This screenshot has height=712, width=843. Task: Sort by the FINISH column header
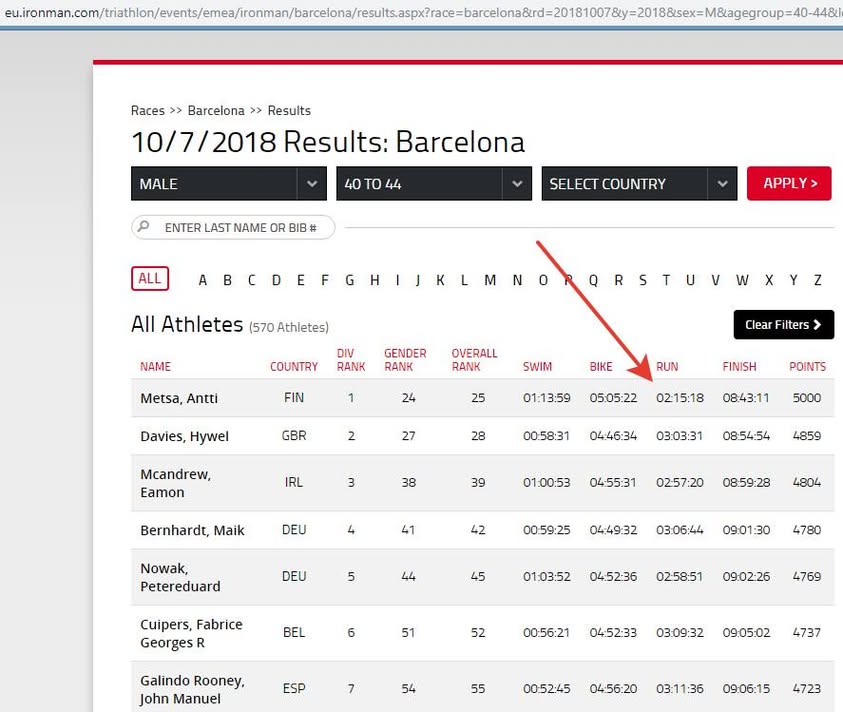click(x=739, y=367)
